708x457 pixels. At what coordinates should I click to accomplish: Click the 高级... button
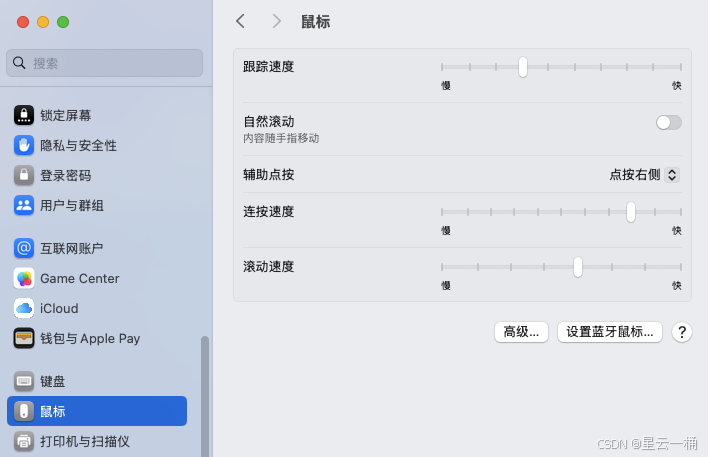(521, 332)
